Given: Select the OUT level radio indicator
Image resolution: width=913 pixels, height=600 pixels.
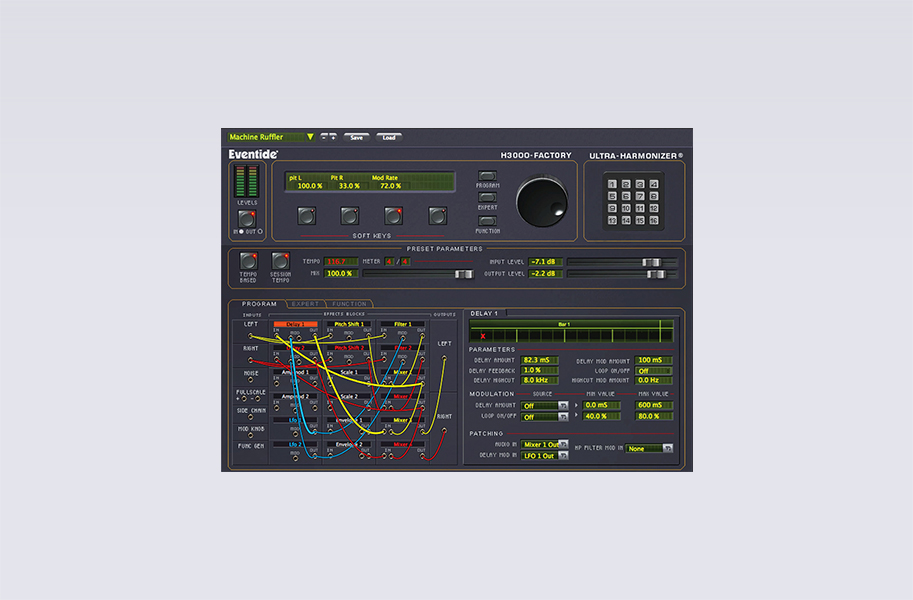Looking at the screenshot, I should click(x=260, y=232).
